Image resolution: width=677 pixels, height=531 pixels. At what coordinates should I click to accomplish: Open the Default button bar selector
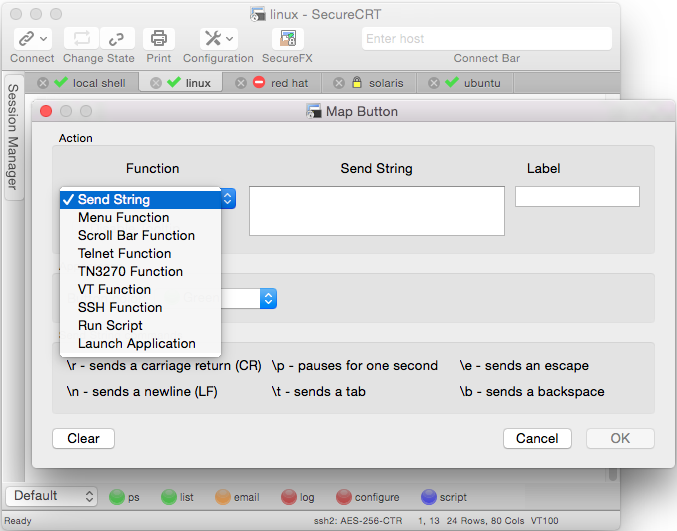point(51,496)
